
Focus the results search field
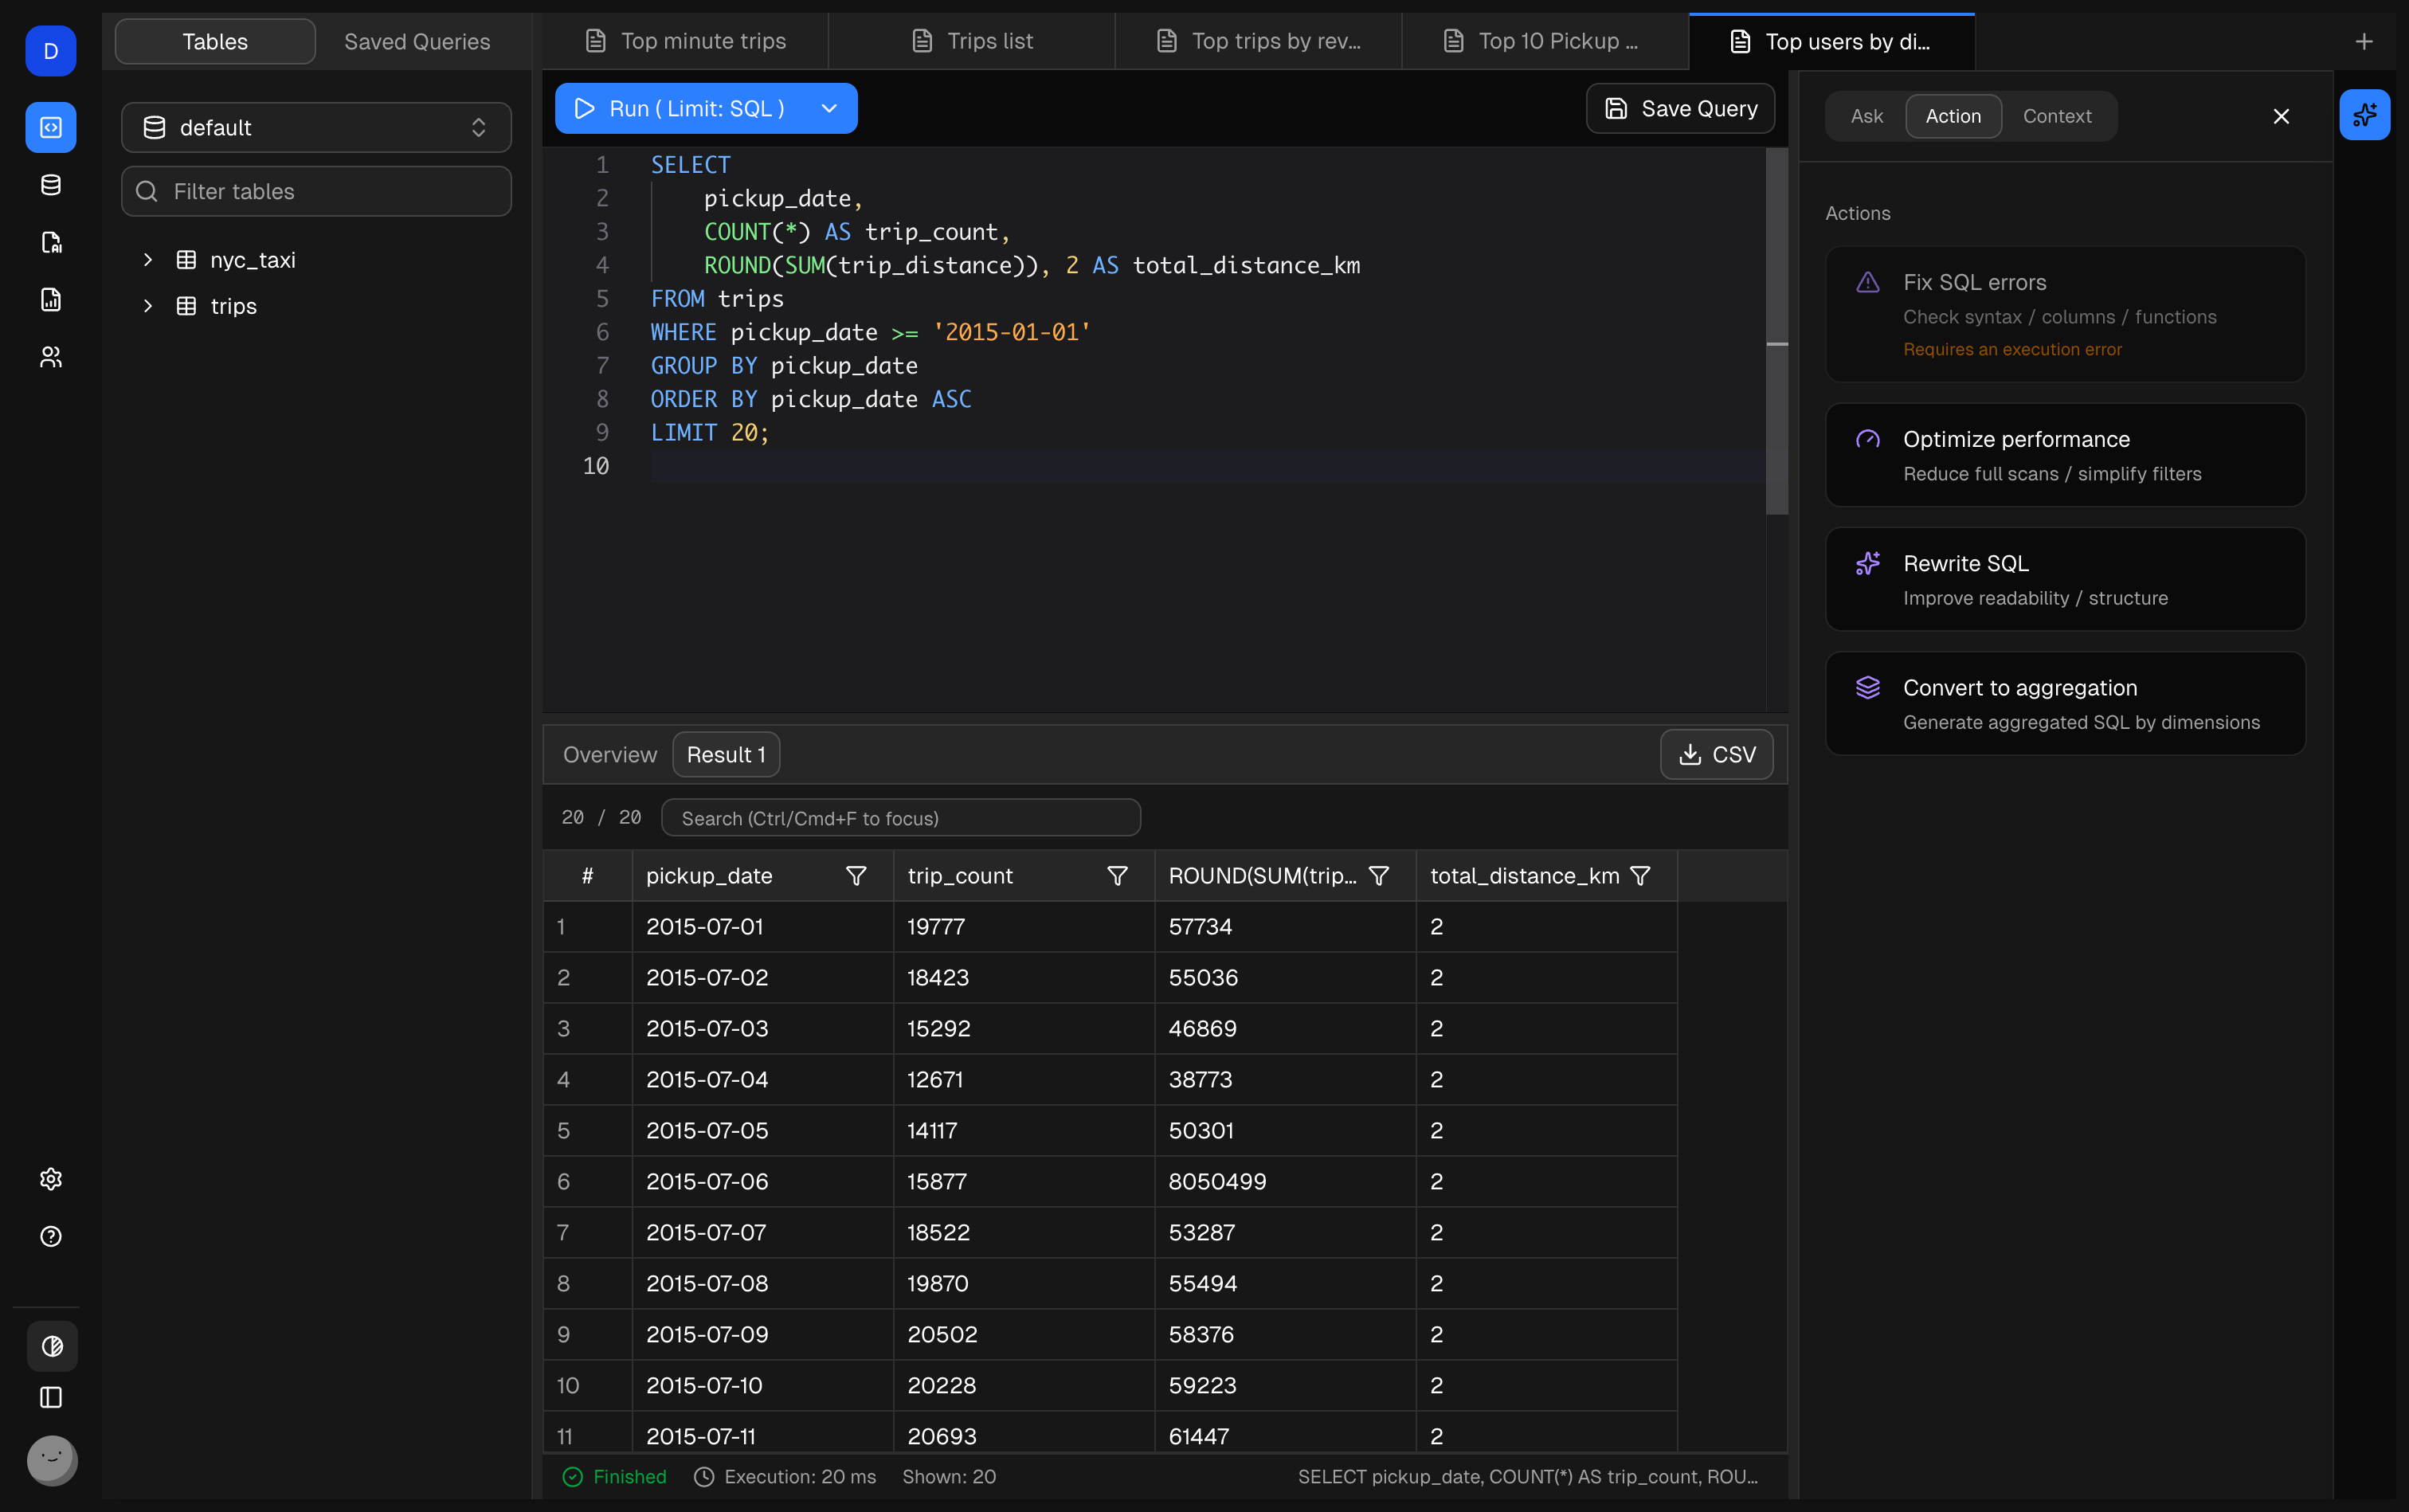point(900,818)
